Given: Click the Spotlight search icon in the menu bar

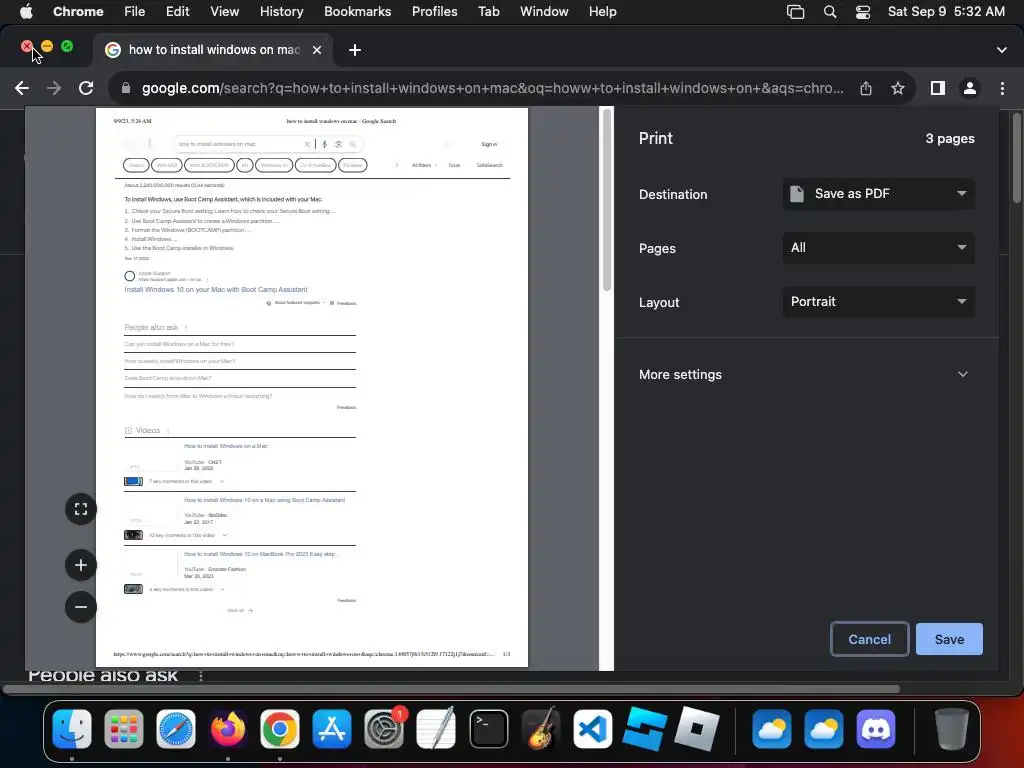Looking at the screenshot, I should point(830,12).
